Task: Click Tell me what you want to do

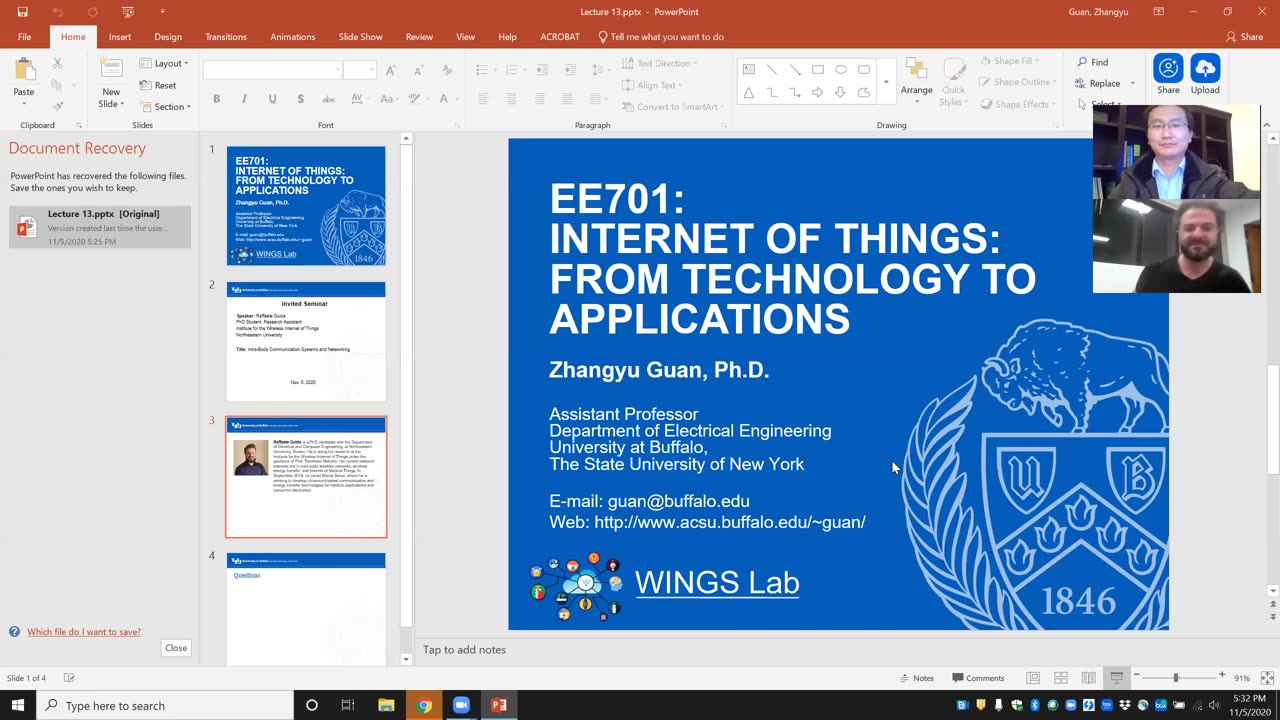Action: click(x=661, y=37)
